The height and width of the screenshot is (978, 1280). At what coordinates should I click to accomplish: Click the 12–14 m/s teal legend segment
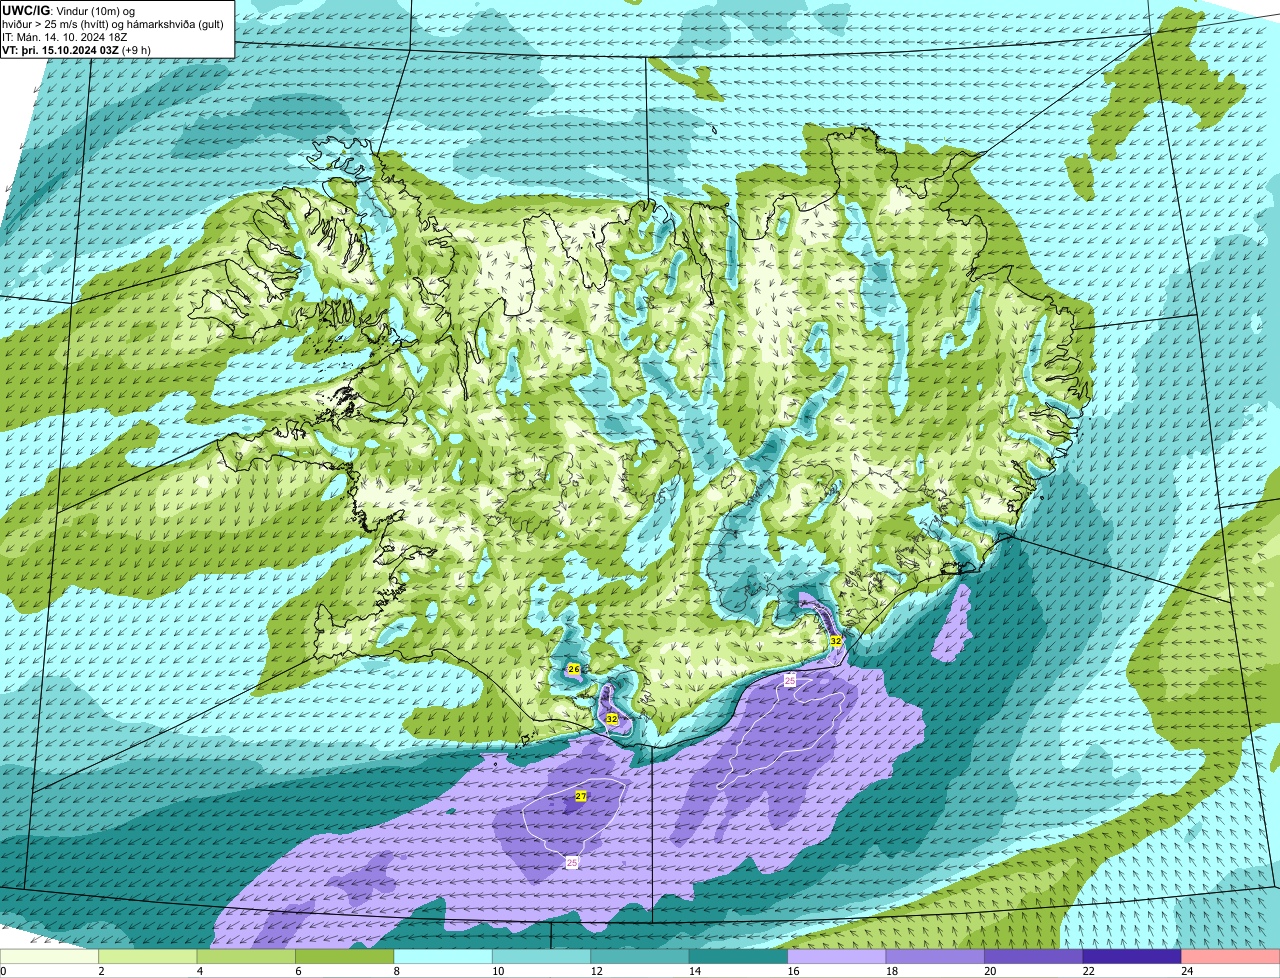coord(640,956)
